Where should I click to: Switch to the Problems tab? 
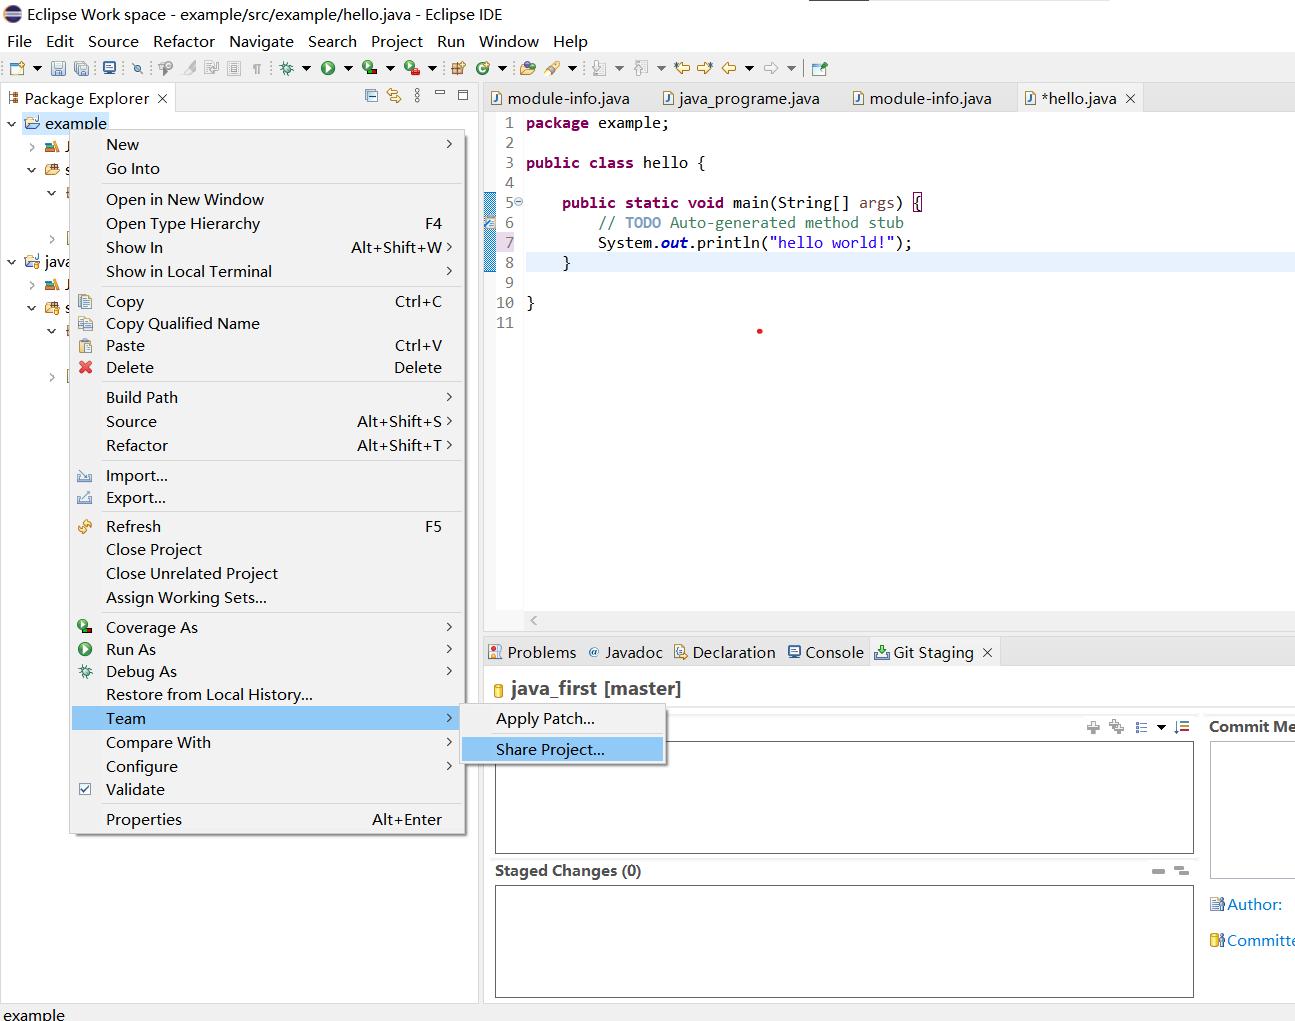[x=532, y=652]
